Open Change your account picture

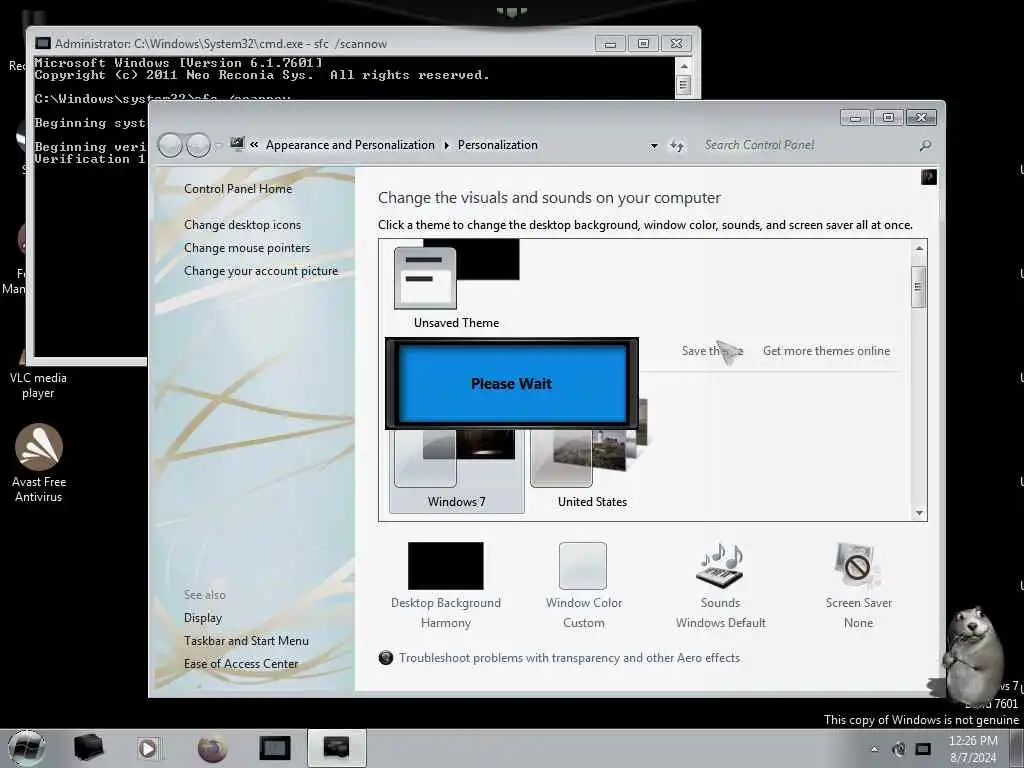coord(261,271)
